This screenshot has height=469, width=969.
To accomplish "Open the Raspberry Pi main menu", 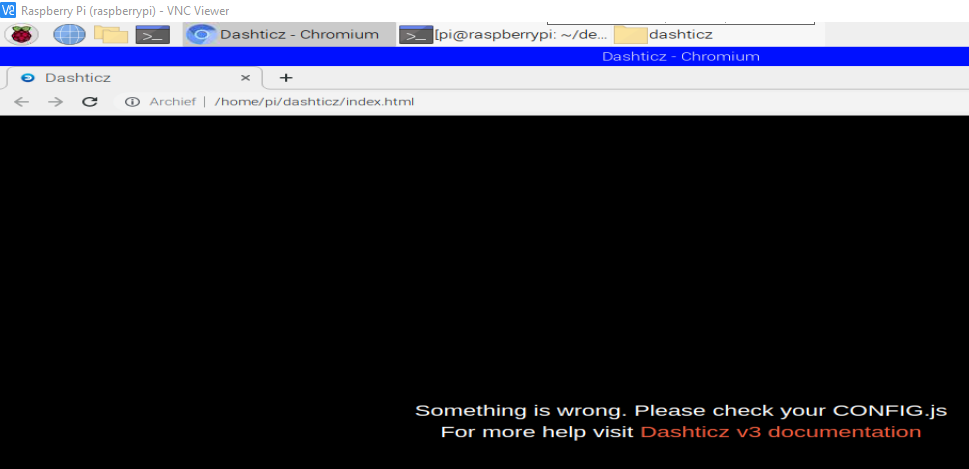I will pyautogui.click(x=22, y=35).
